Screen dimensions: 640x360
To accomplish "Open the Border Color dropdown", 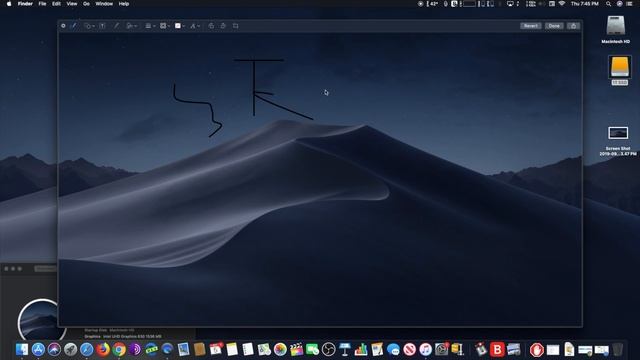I will pos(164,26).
